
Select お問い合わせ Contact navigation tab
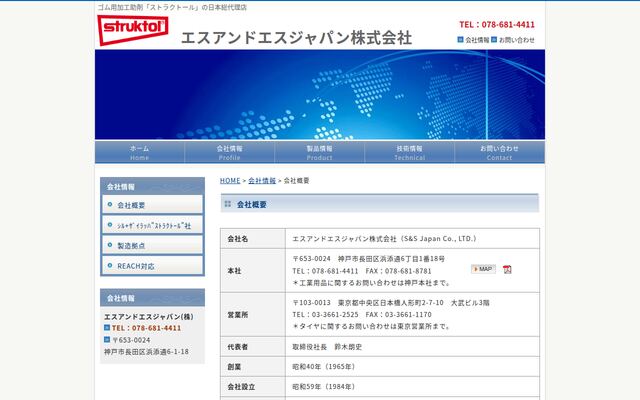coord(500,152)
